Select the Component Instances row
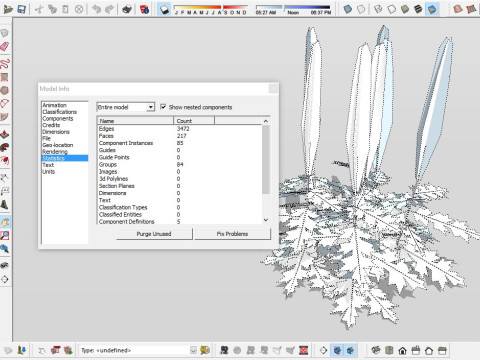Image resolution: width=480 pixels, height=360 pixels. click(179, 143)
